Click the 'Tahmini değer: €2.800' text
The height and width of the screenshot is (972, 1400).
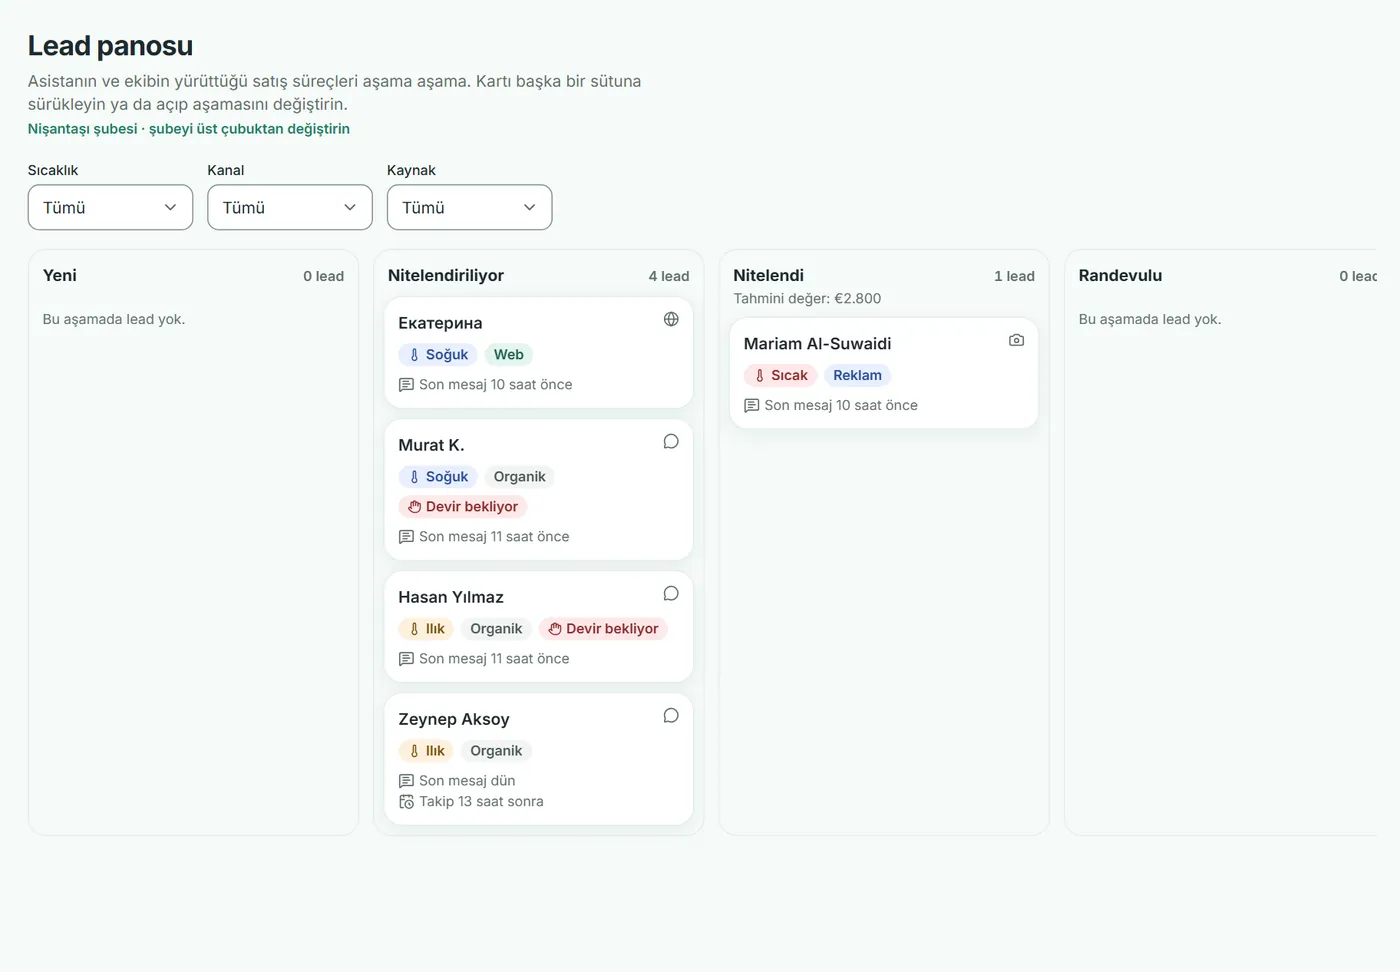(807, 299)
